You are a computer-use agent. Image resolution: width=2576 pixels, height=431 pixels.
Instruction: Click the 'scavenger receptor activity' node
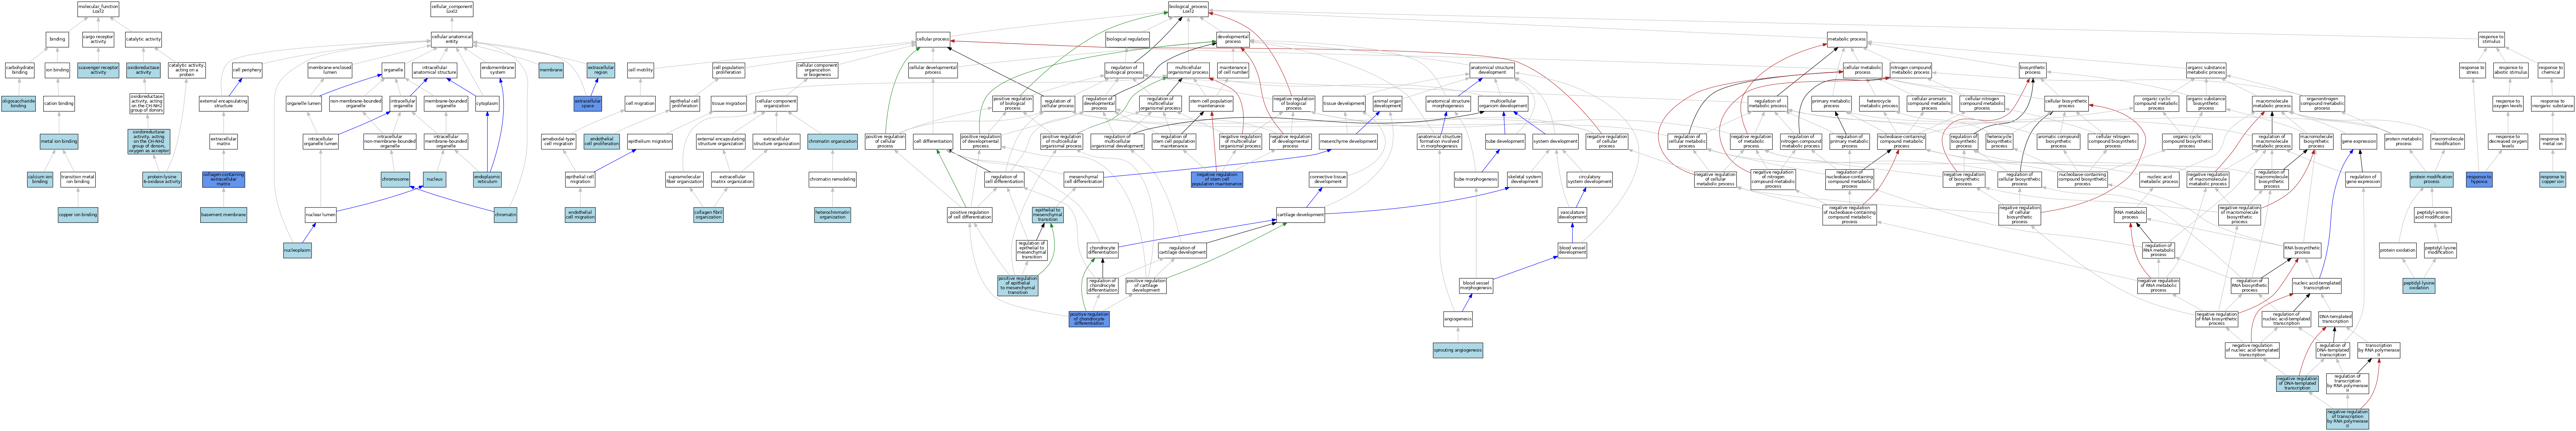pyautogui.click(x=98, y=70)
